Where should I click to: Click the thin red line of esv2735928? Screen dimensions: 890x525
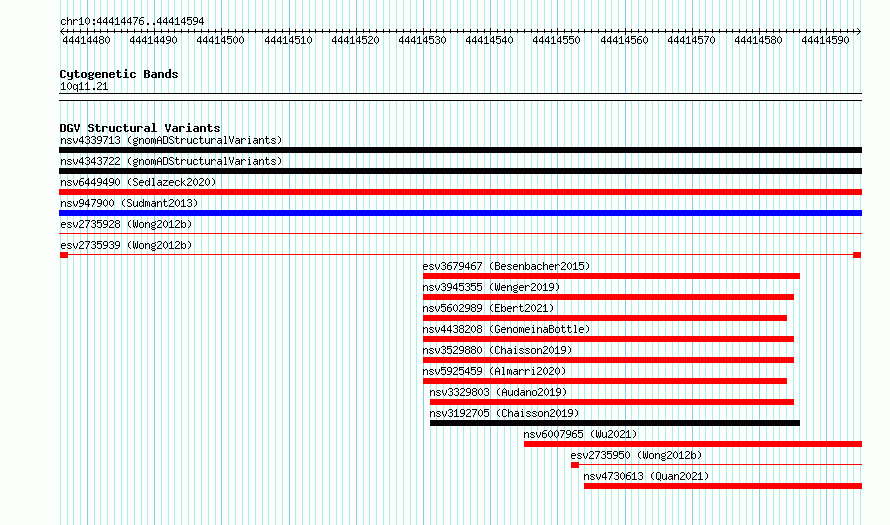tap(460, 234)
